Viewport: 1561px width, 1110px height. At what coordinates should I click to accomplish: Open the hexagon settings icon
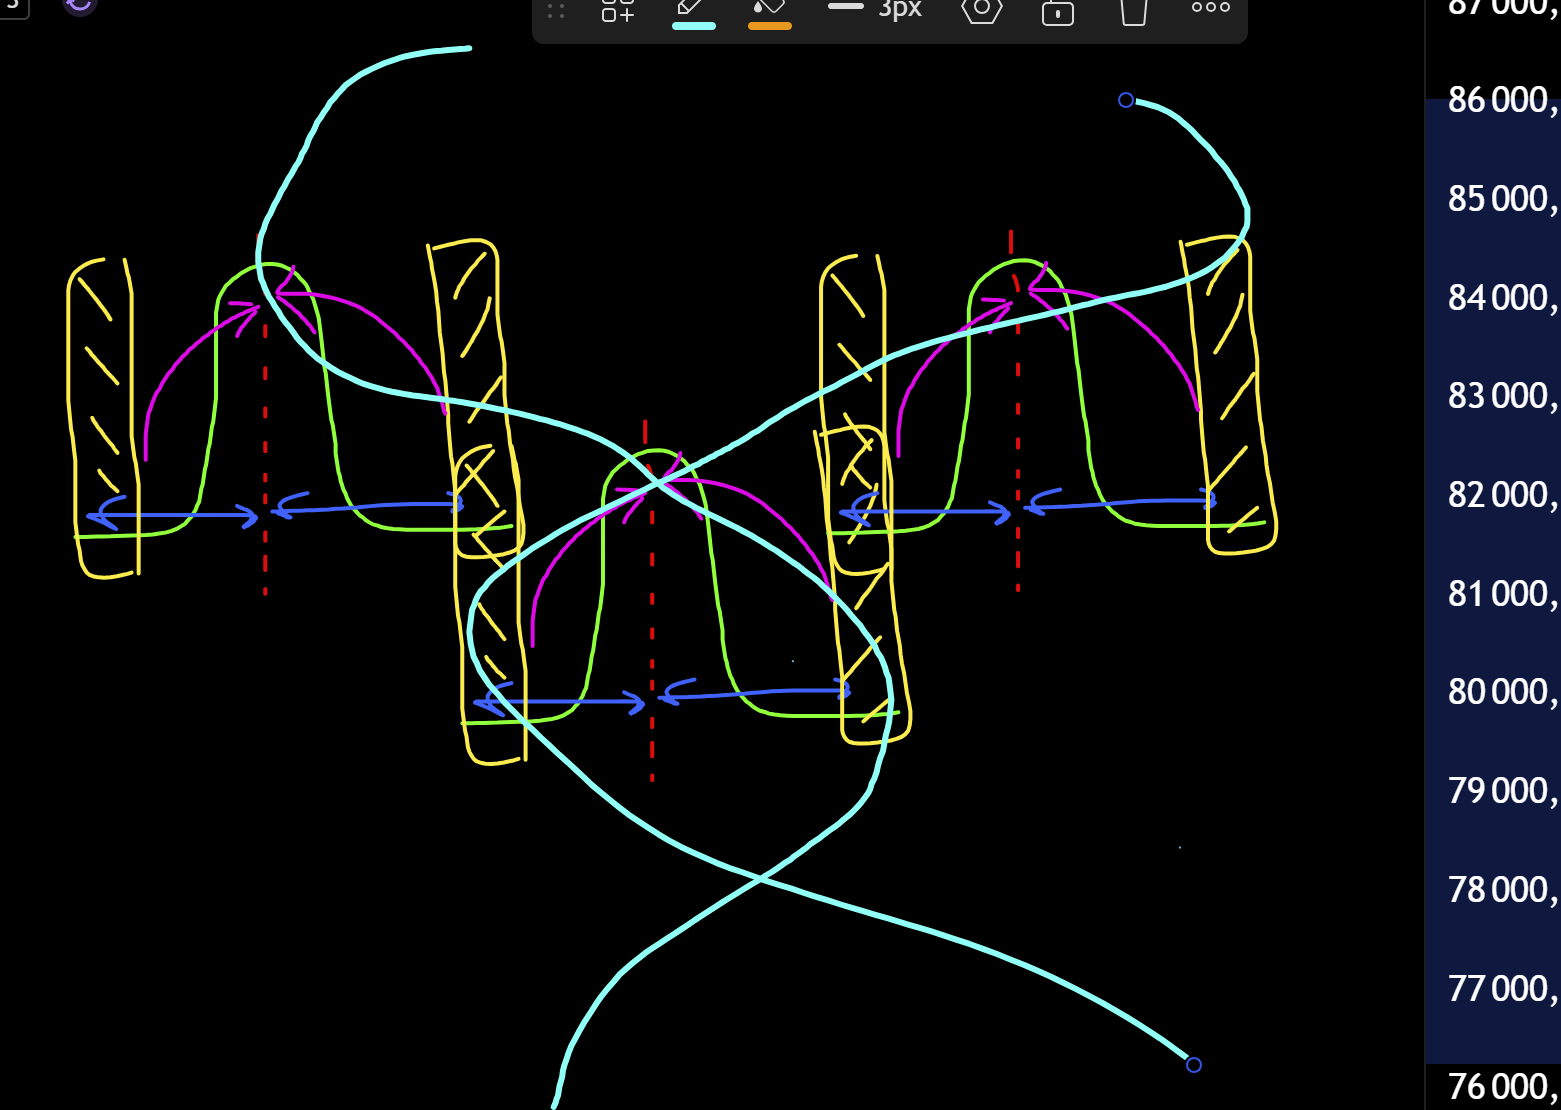click(981, 10)
